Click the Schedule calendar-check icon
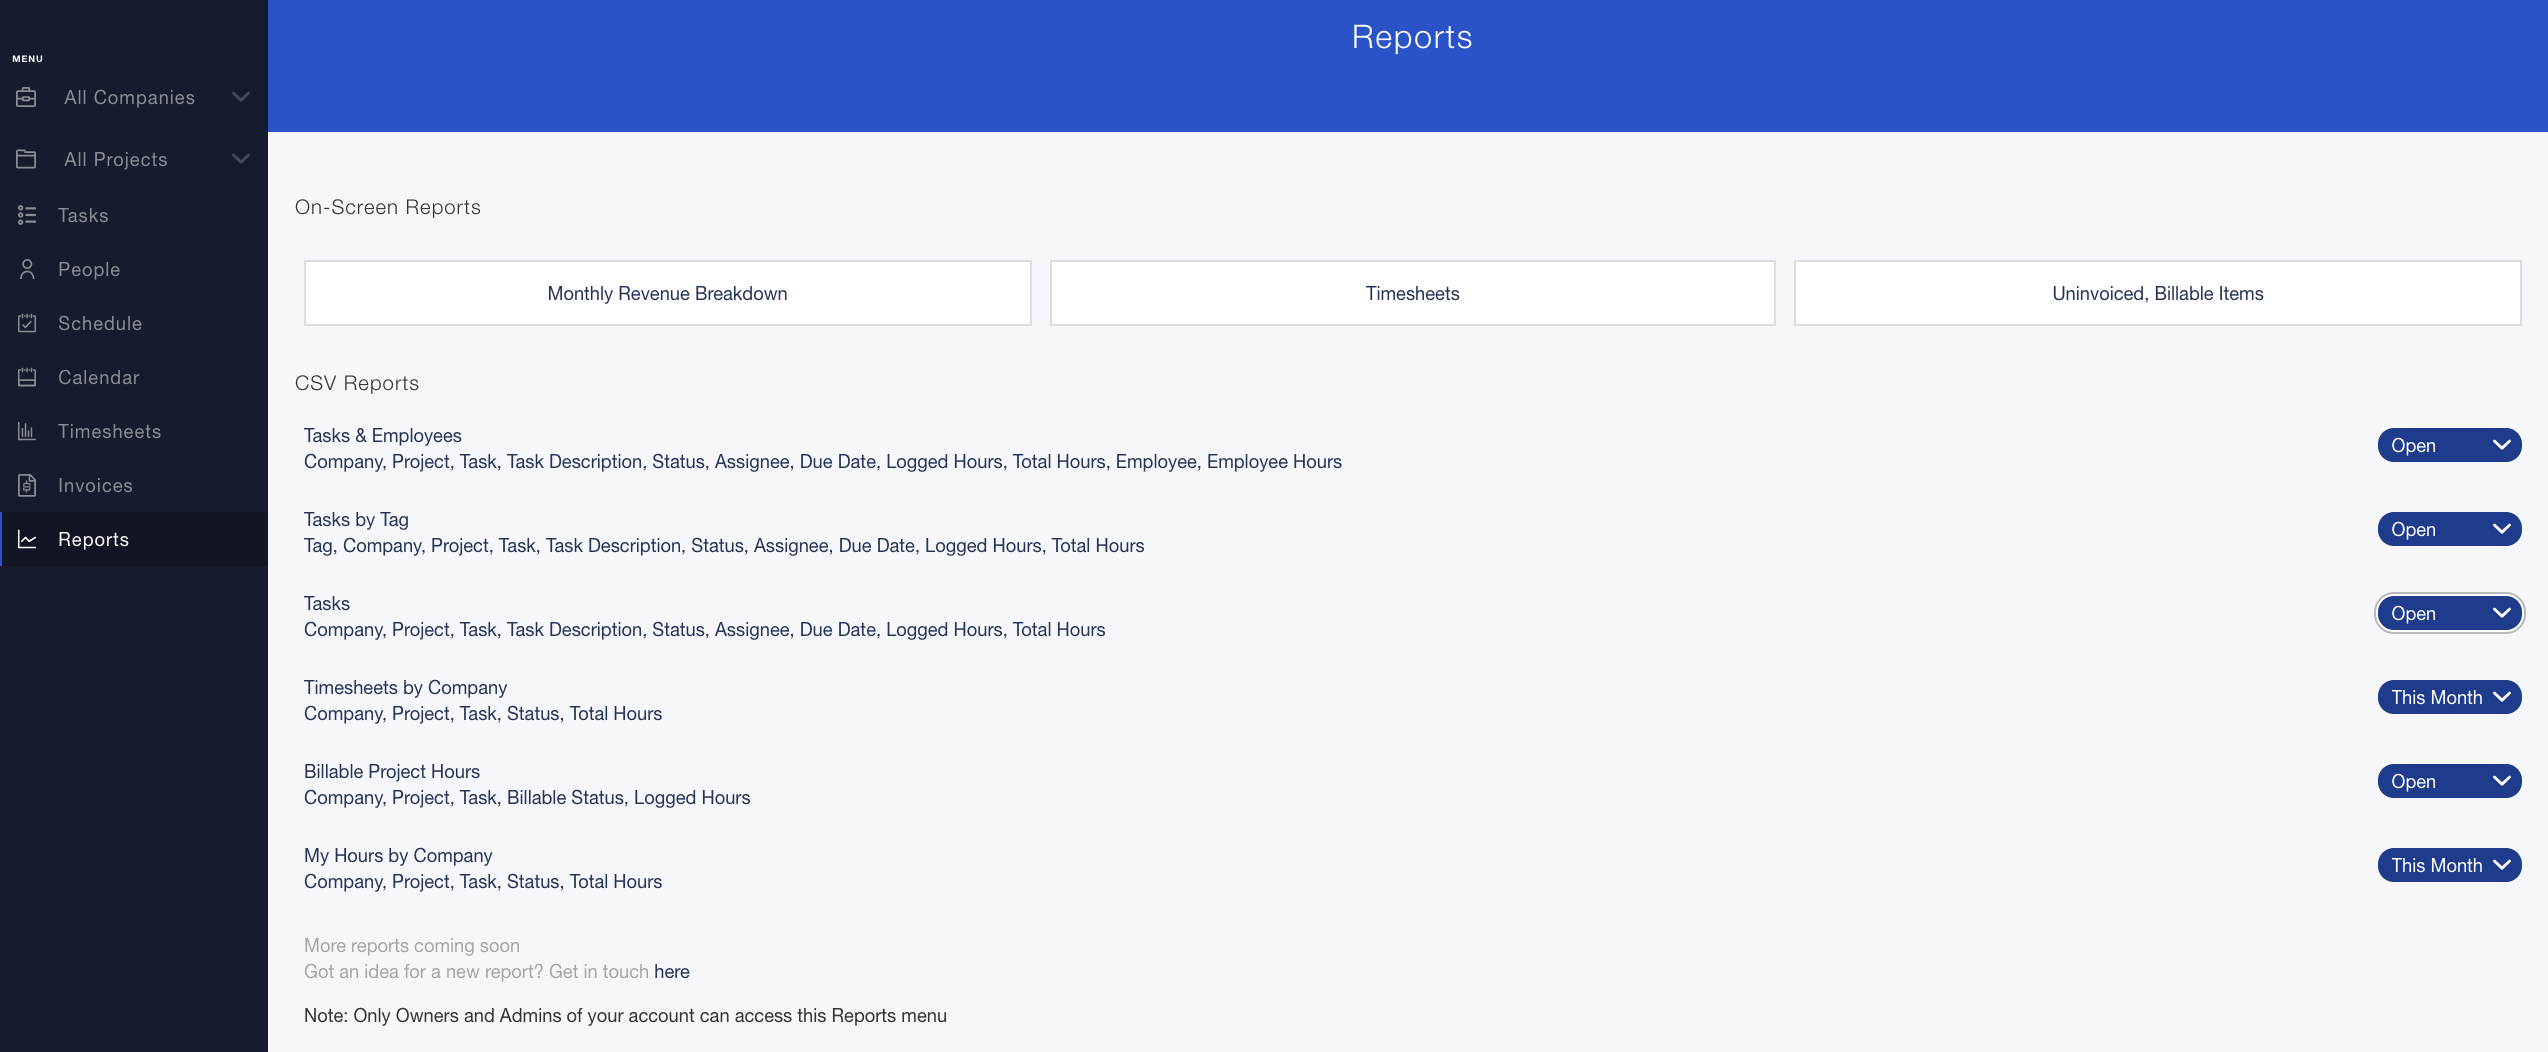The width and height of the screenshot is (2548, 1052). click(27, 323)
